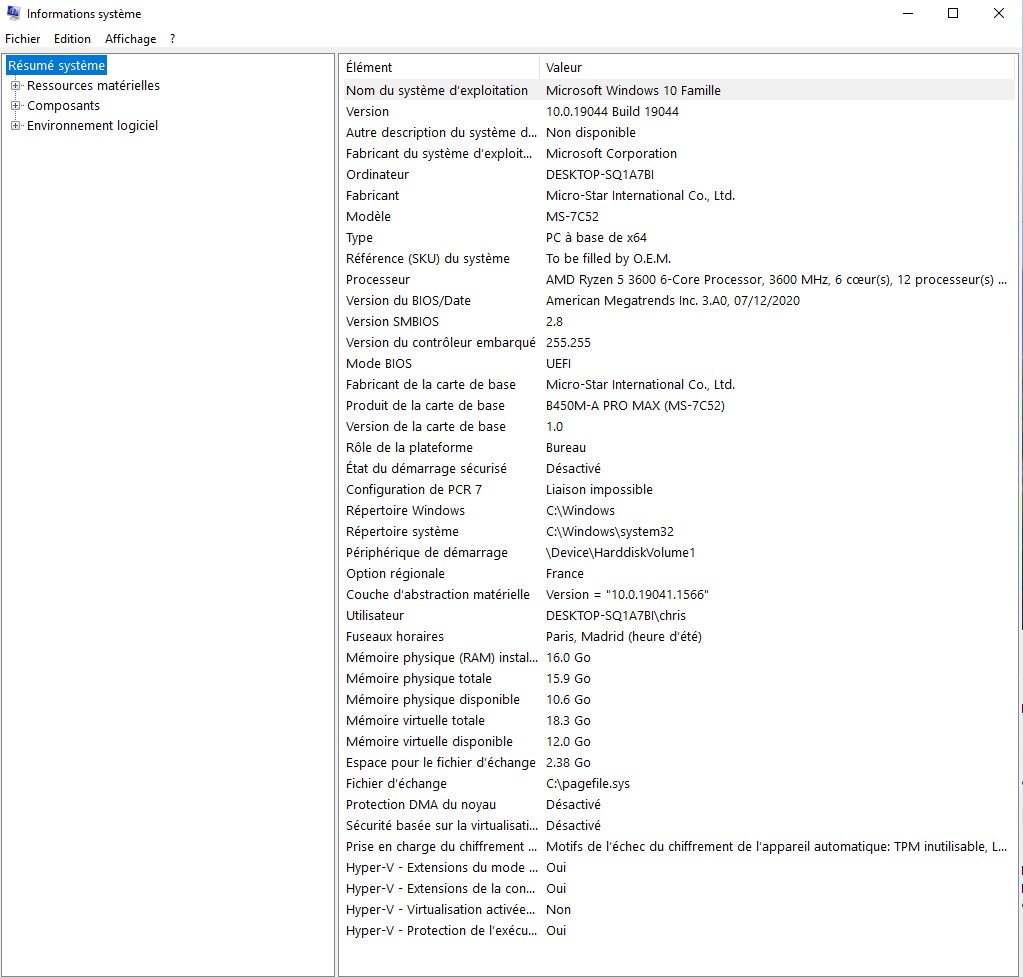
Task: Select the Ordinateur row
Action: click(x=679, y=174)
